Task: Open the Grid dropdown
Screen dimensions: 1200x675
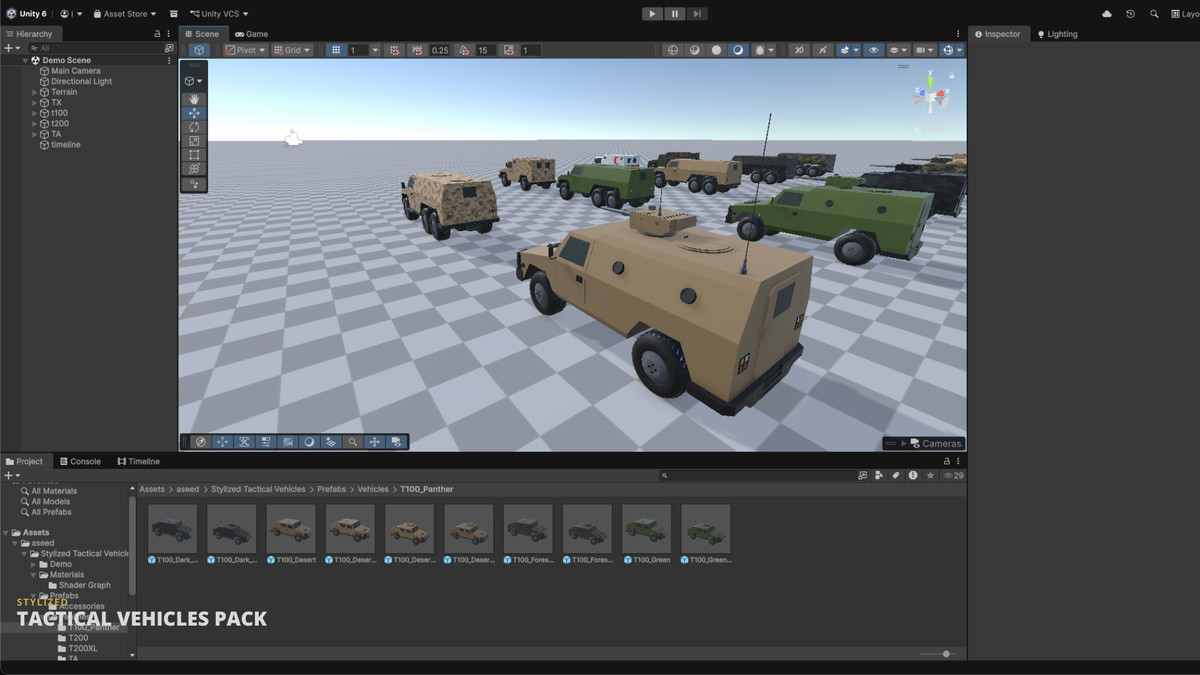Action: [x=292, y=50]
